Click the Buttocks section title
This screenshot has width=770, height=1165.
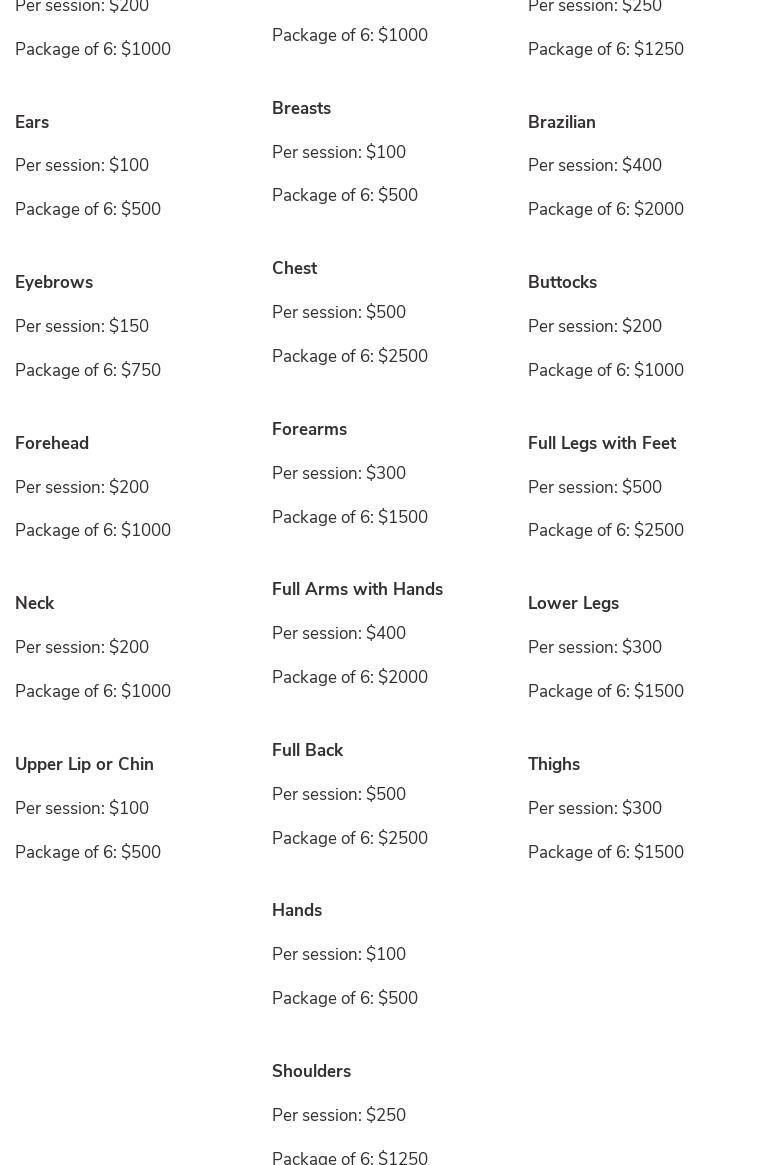pyautogui.click(x=562, y=282)
